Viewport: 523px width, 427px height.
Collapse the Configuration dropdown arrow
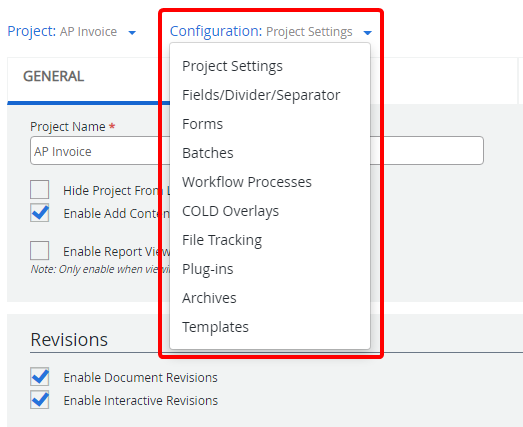point(368,33)
